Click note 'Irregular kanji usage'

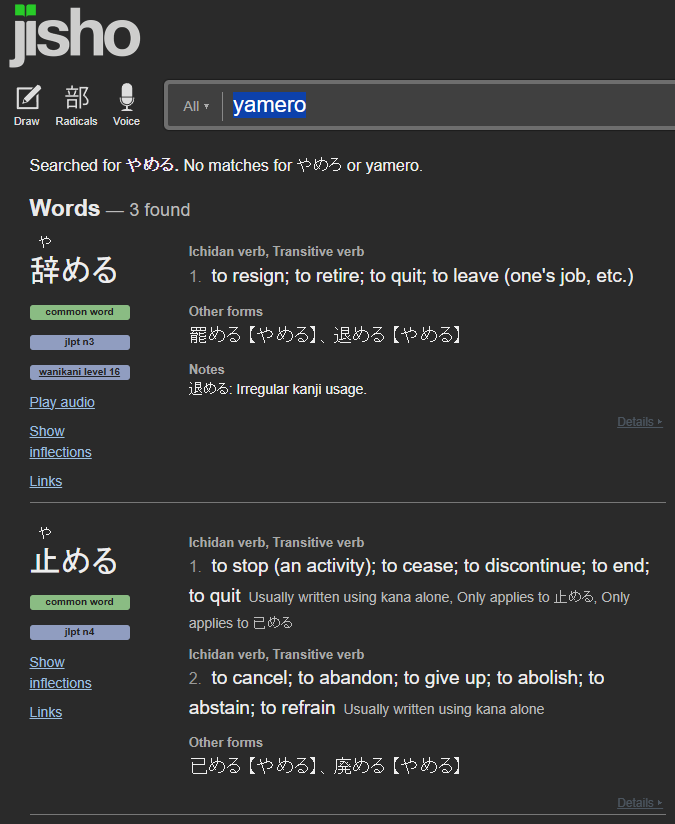(301, 389)
